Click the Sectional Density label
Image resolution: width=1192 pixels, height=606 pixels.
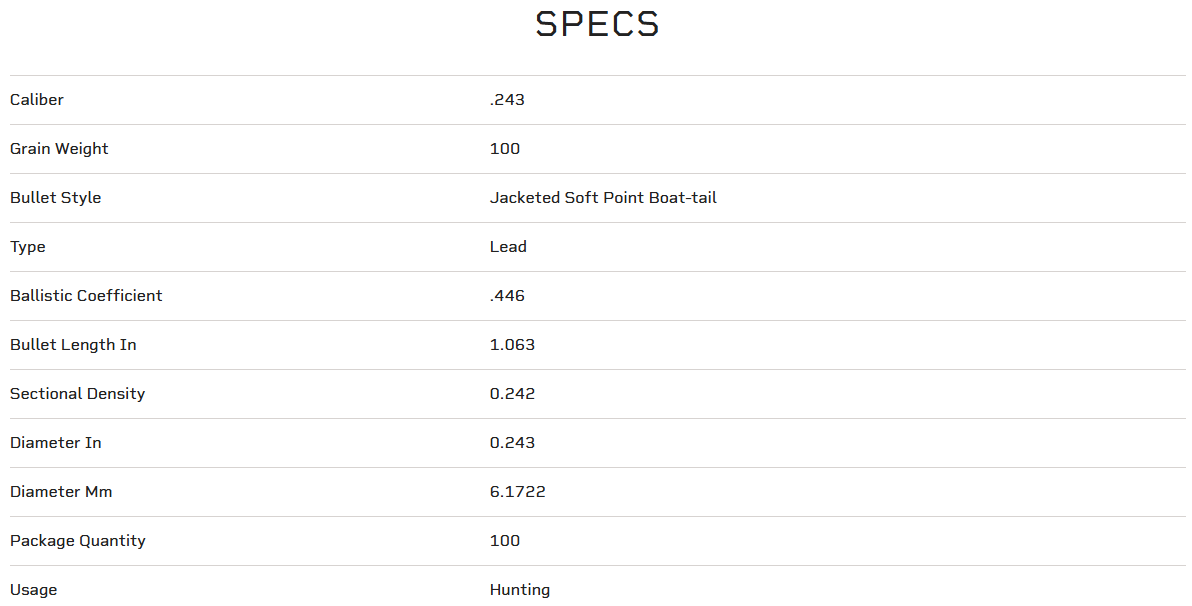[77, 394]
